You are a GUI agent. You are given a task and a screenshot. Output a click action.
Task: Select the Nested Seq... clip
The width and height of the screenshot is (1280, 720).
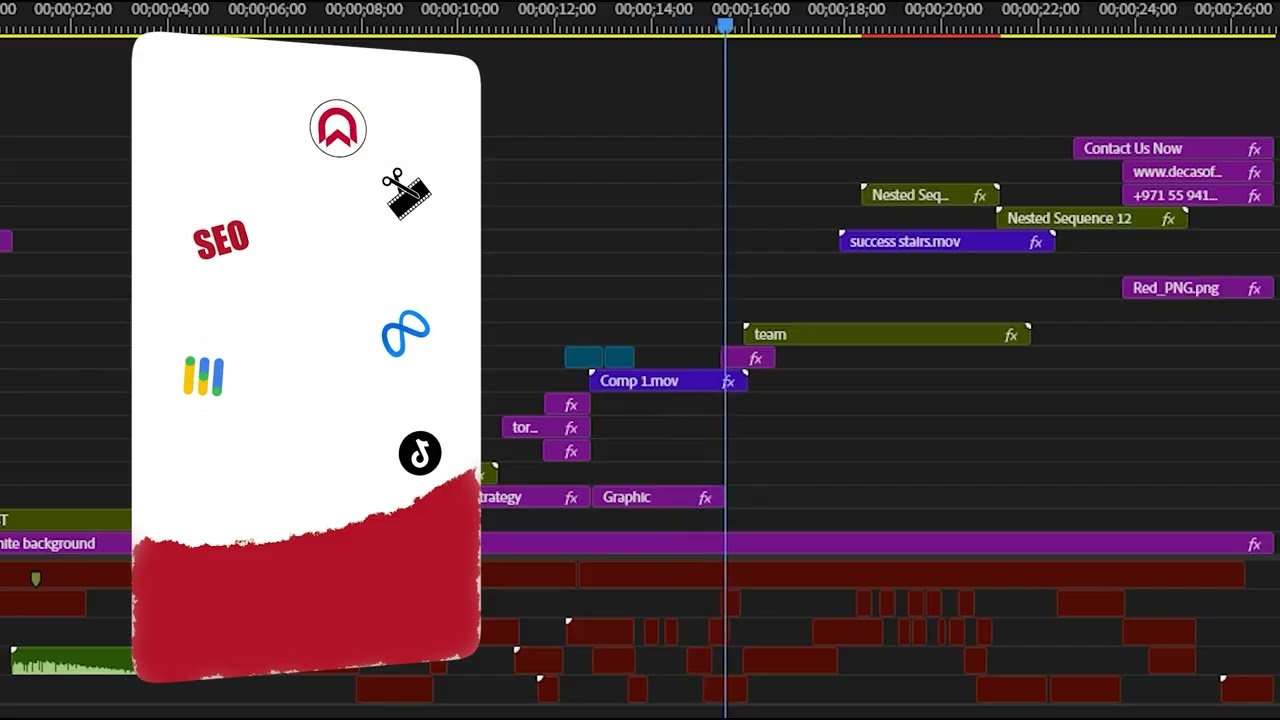point(930,195)
